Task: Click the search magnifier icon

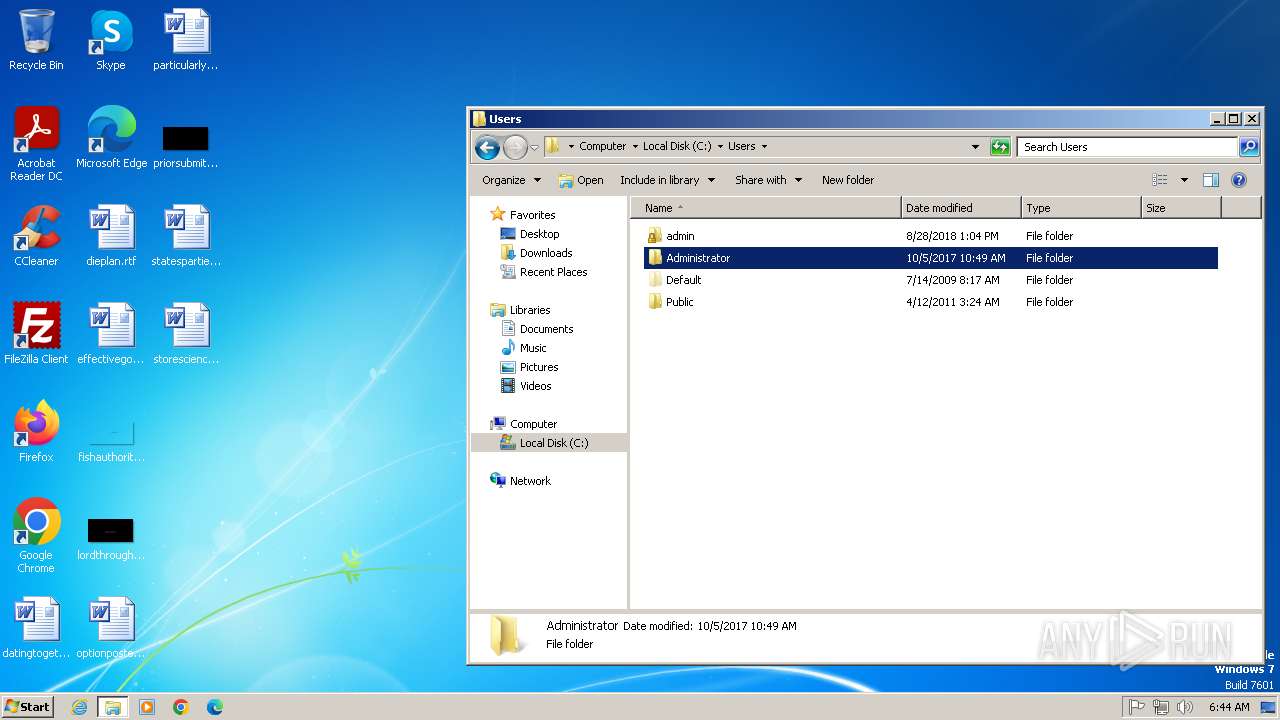Action: [1248, 147]
